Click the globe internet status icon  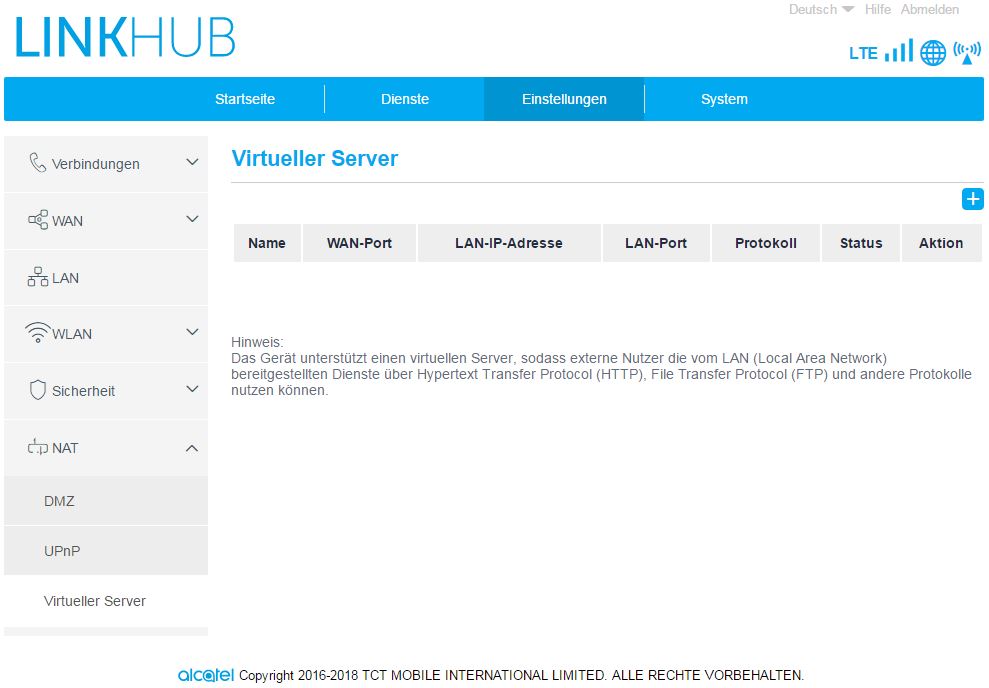click(x=933, y=53)
